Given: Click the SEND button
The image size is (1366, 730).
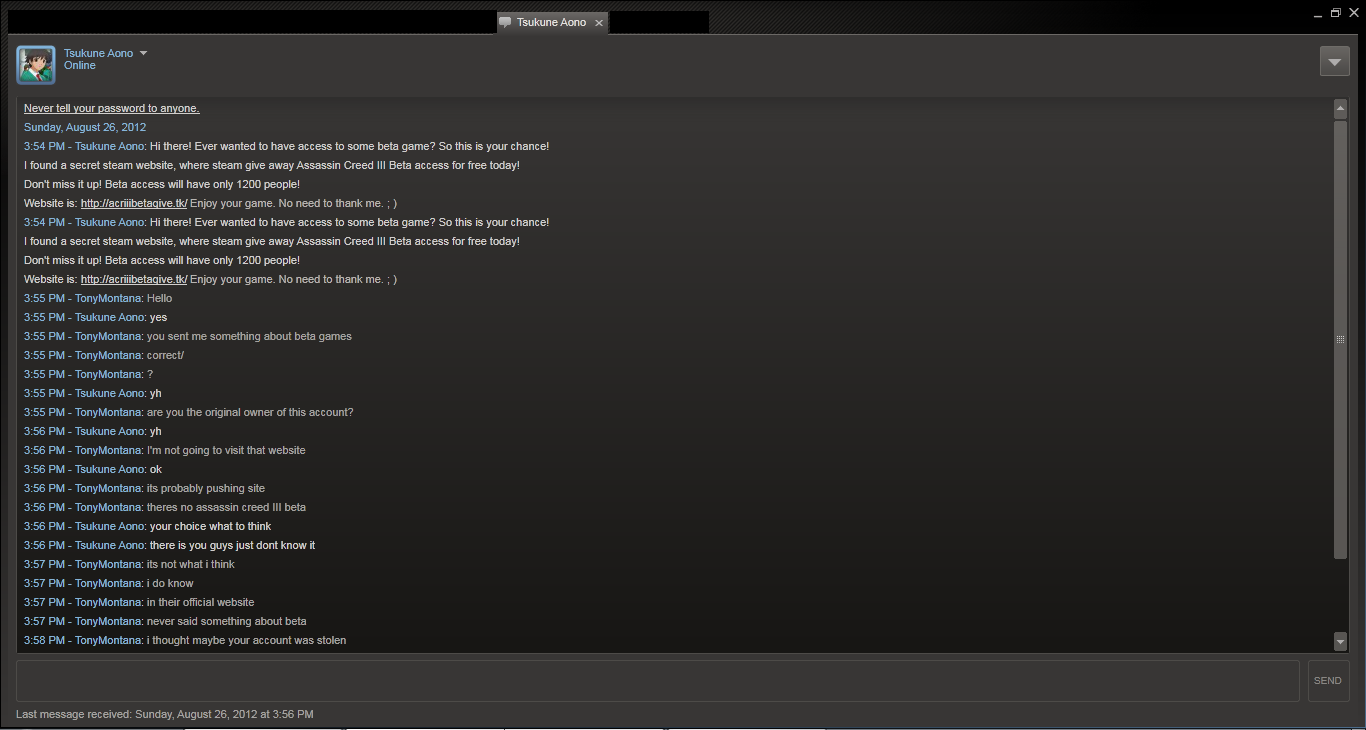Looking at the screenshot, I should (1328, 680).
